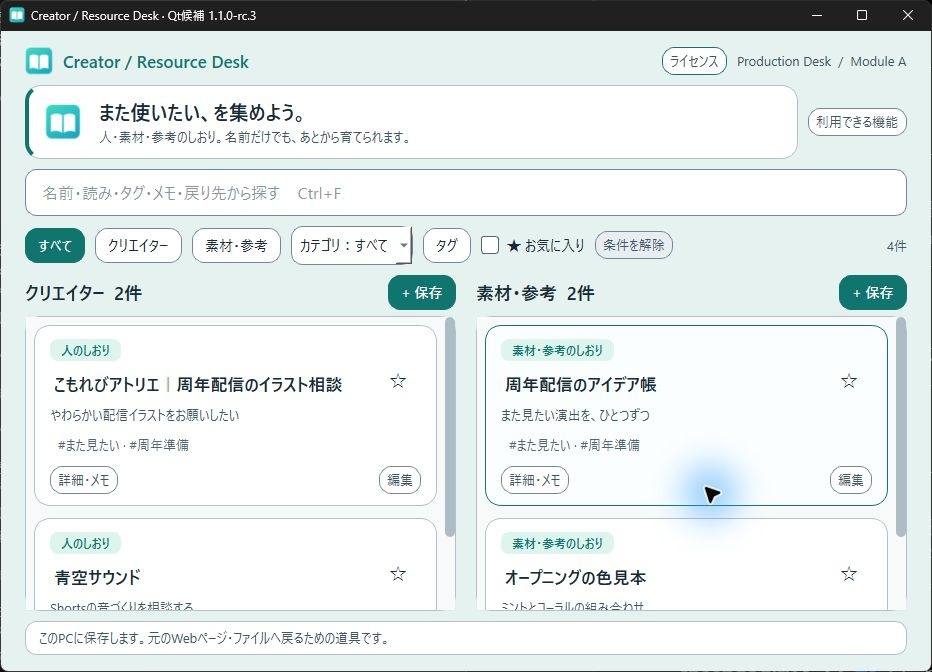
Task: Click the Production Desk / Module A label
Action: point(821,61)
